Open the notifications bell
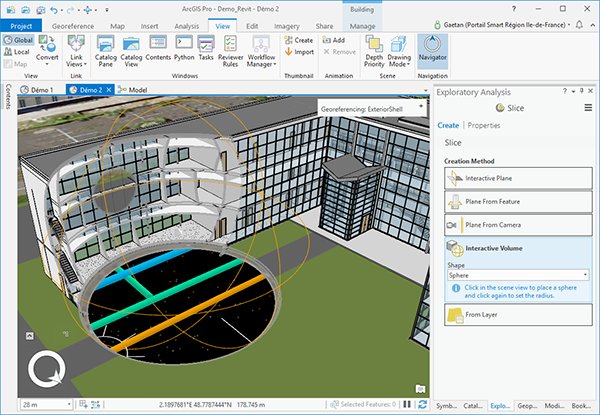Screen dimensions: 600x415 coord(579,25)
